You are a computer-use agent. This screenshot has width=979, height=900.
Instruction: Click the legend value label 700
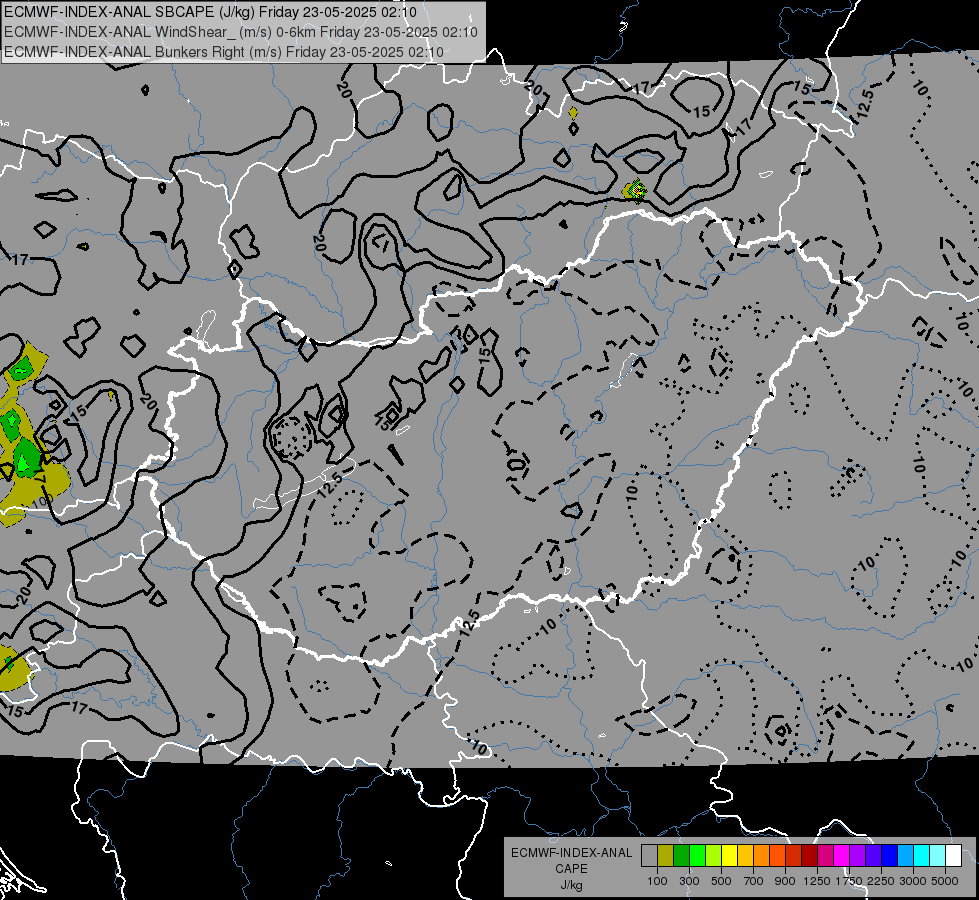pos(754,881)
